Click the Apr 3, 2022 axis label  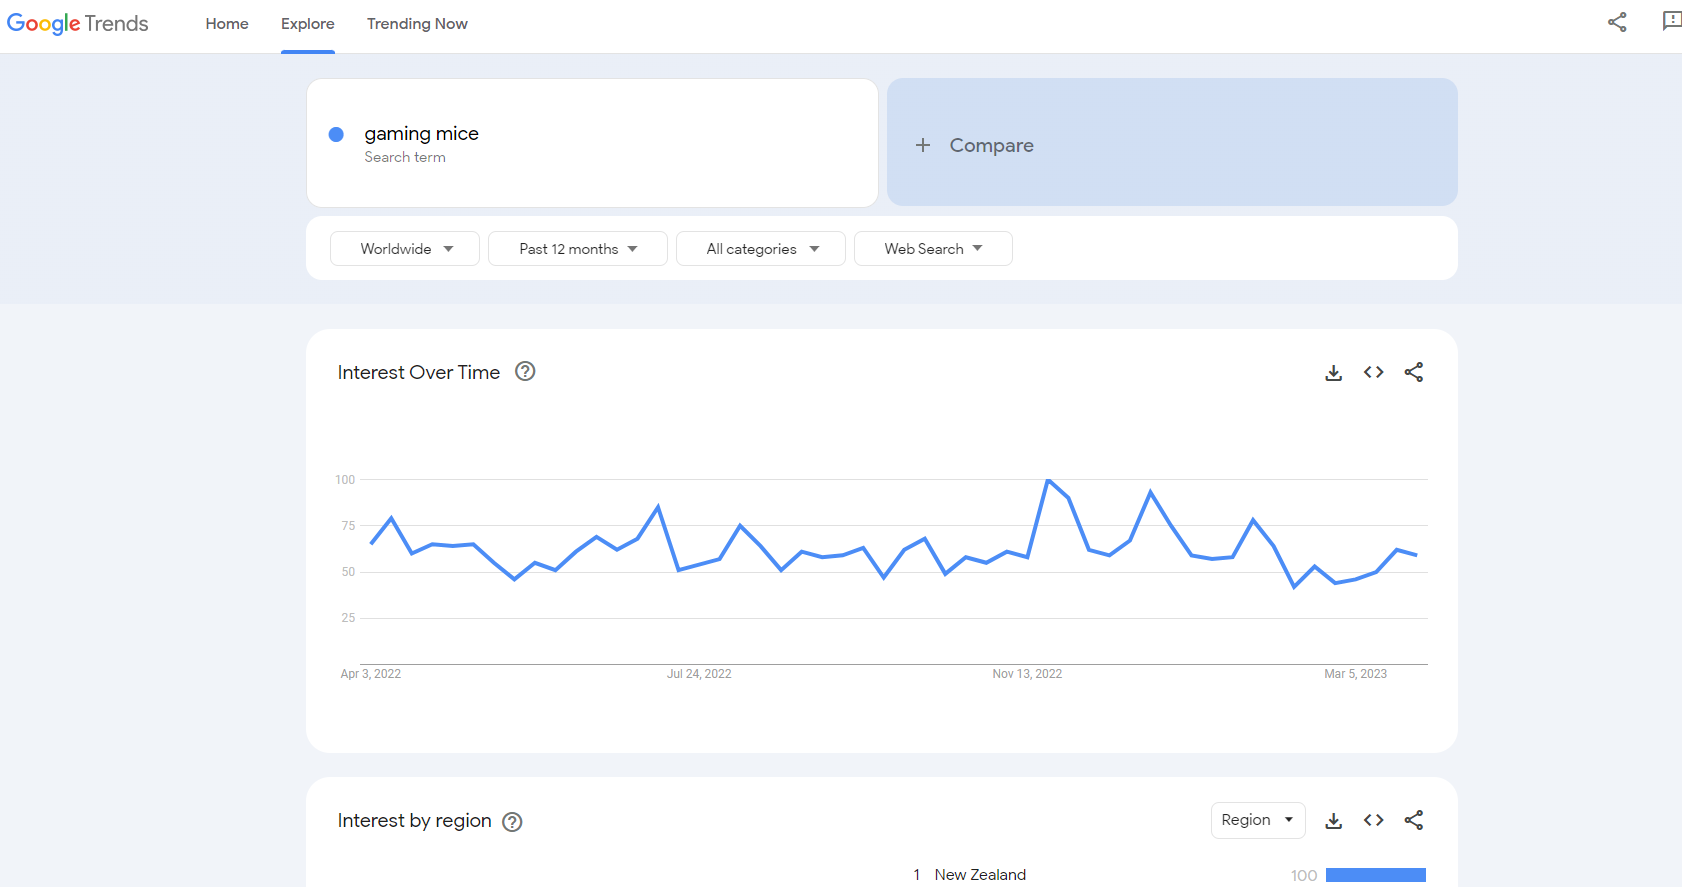(371, 674)
